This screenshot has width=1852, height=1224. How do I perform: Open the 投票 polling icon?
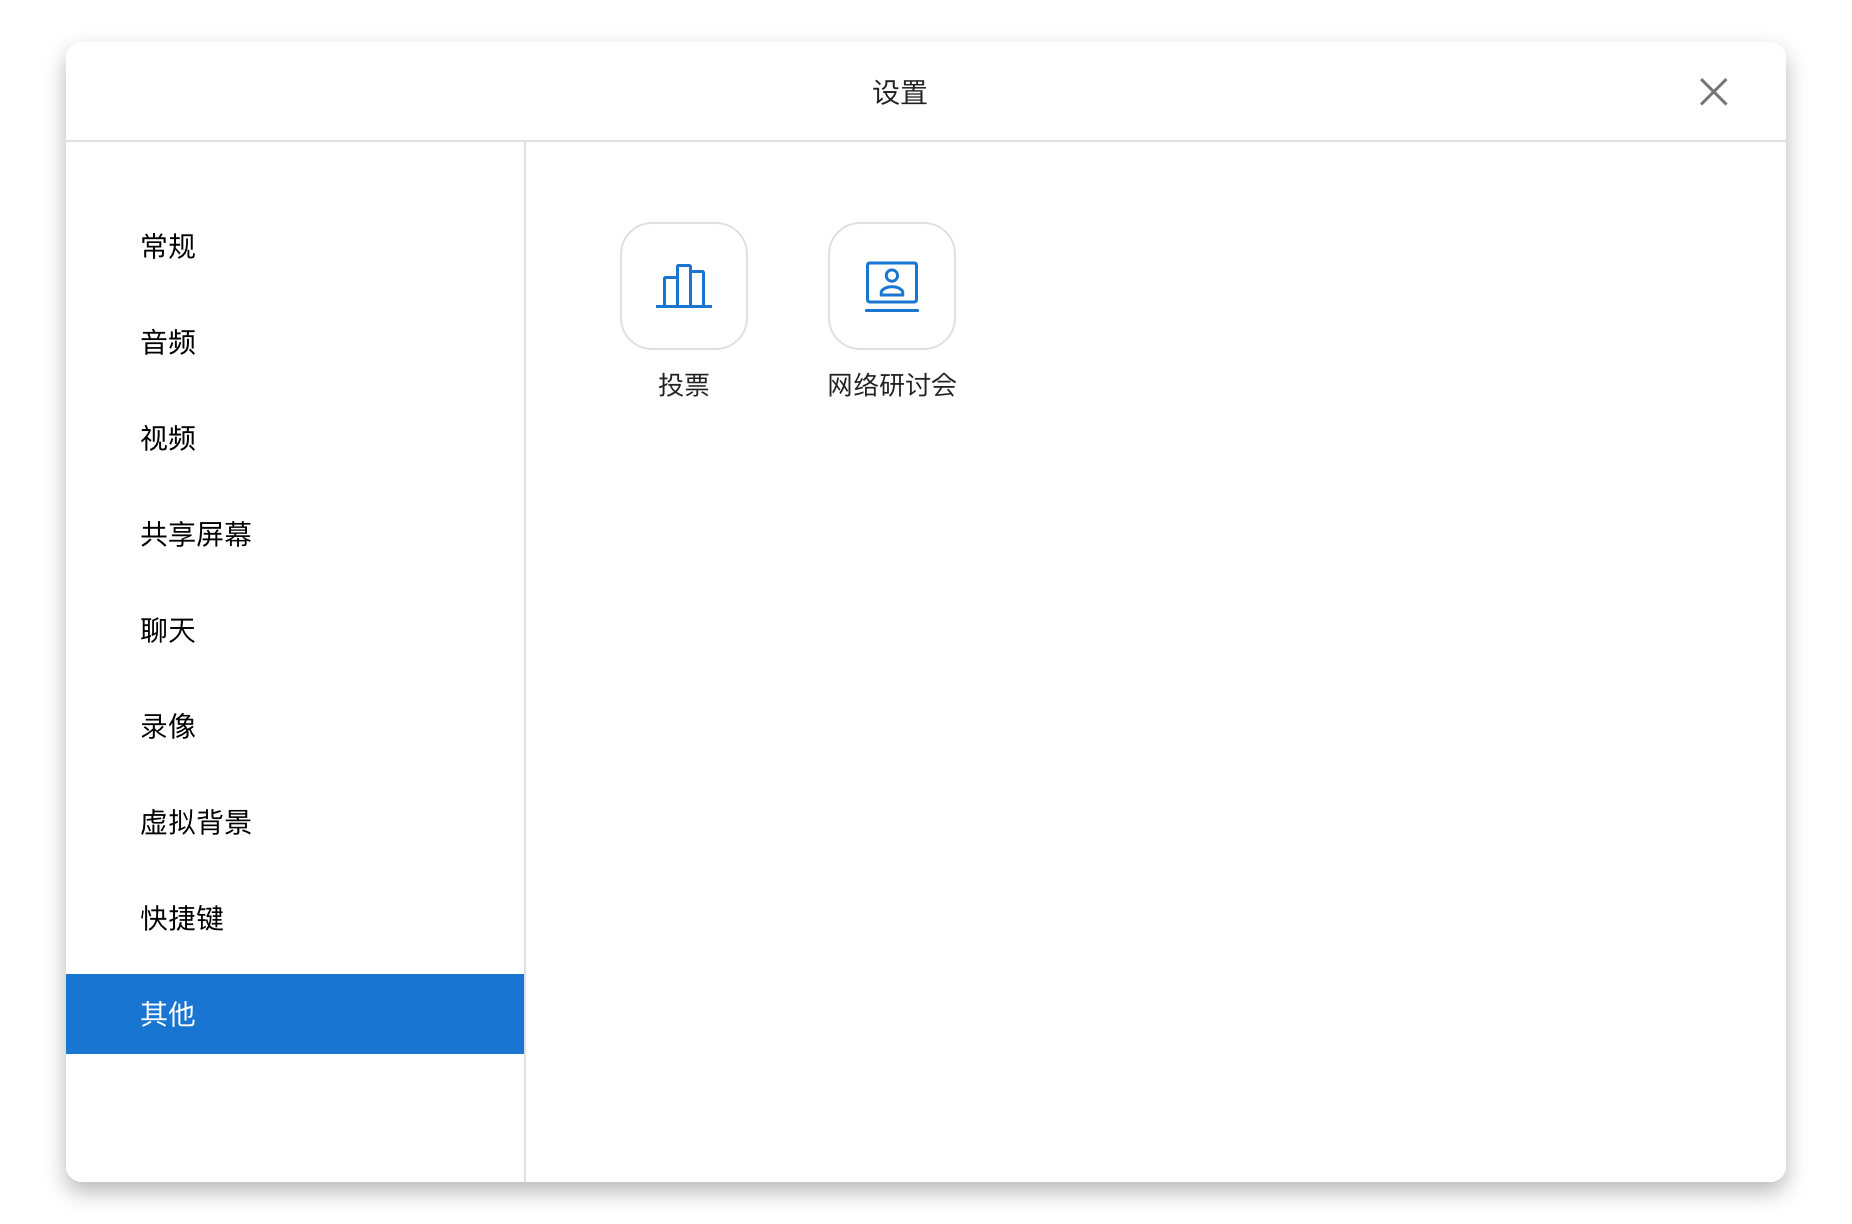684,286
